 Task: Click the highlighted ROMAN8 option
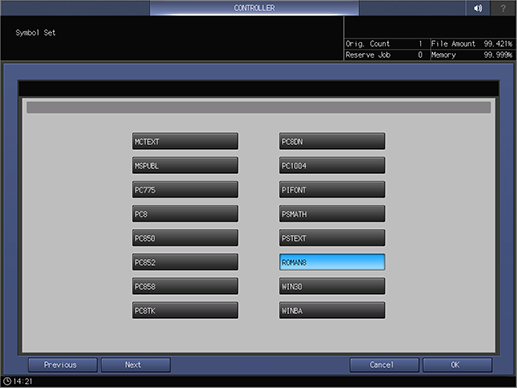[332, 262]
